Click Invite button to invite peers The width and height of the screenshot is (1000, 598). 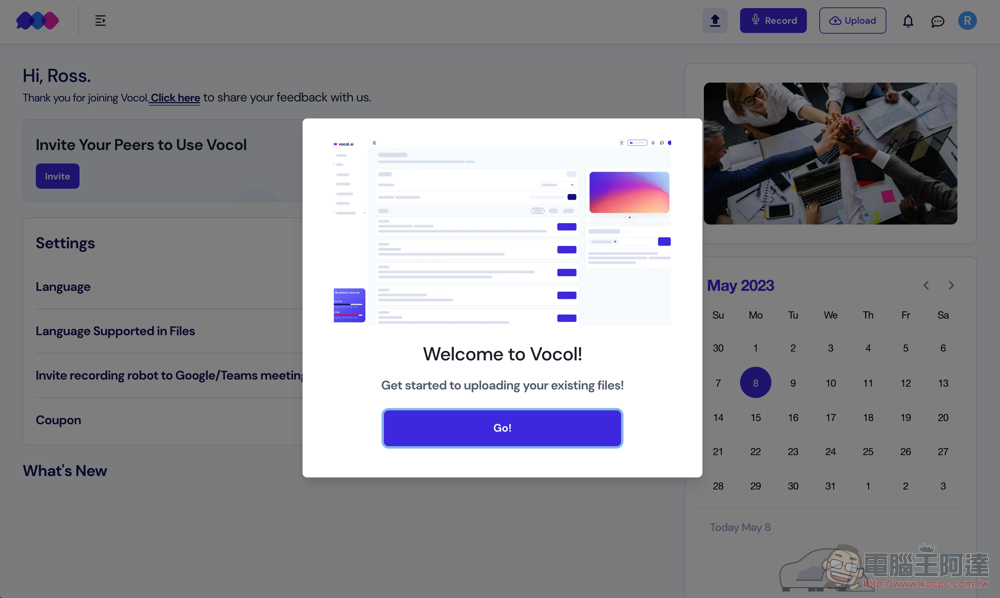57,176
